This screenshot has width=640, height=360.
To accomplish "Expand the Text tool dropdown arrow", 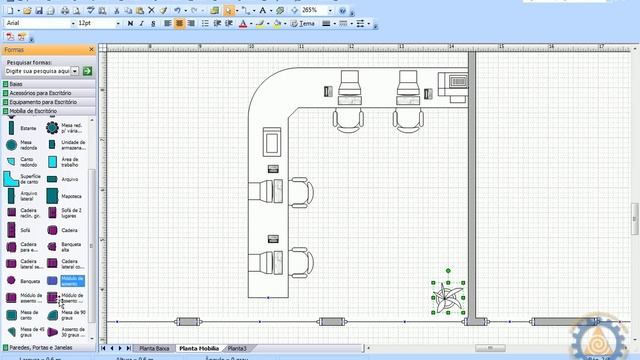I will [x=271, y=11].
